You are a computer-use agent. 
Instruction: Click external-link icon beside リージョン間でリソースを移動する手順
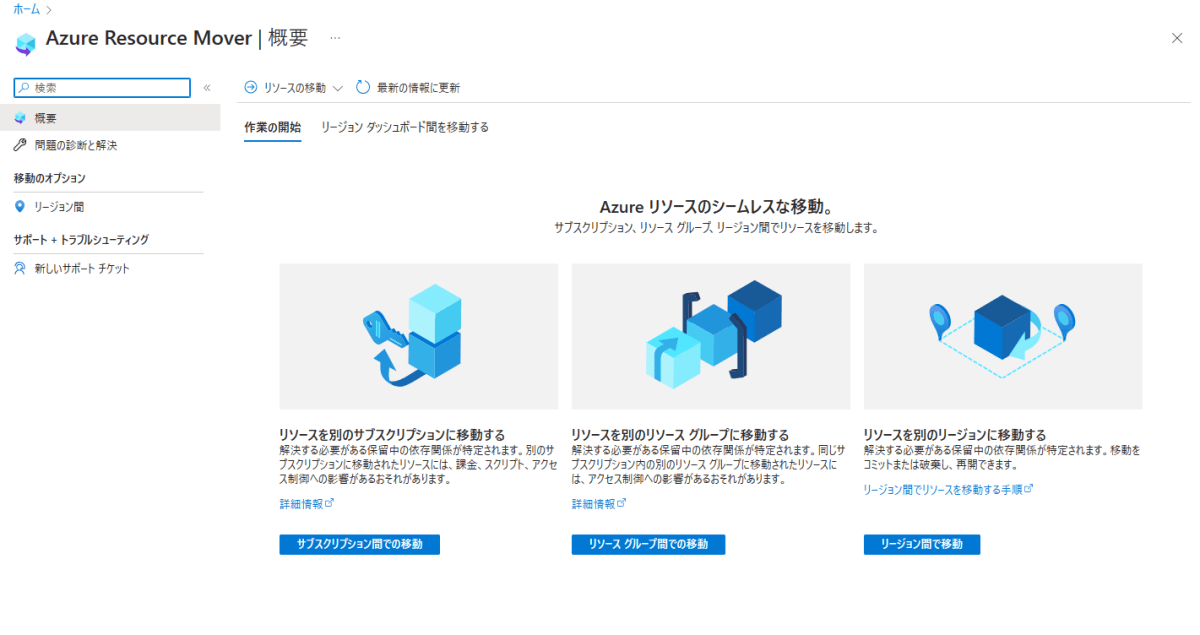click(1029, 489)
